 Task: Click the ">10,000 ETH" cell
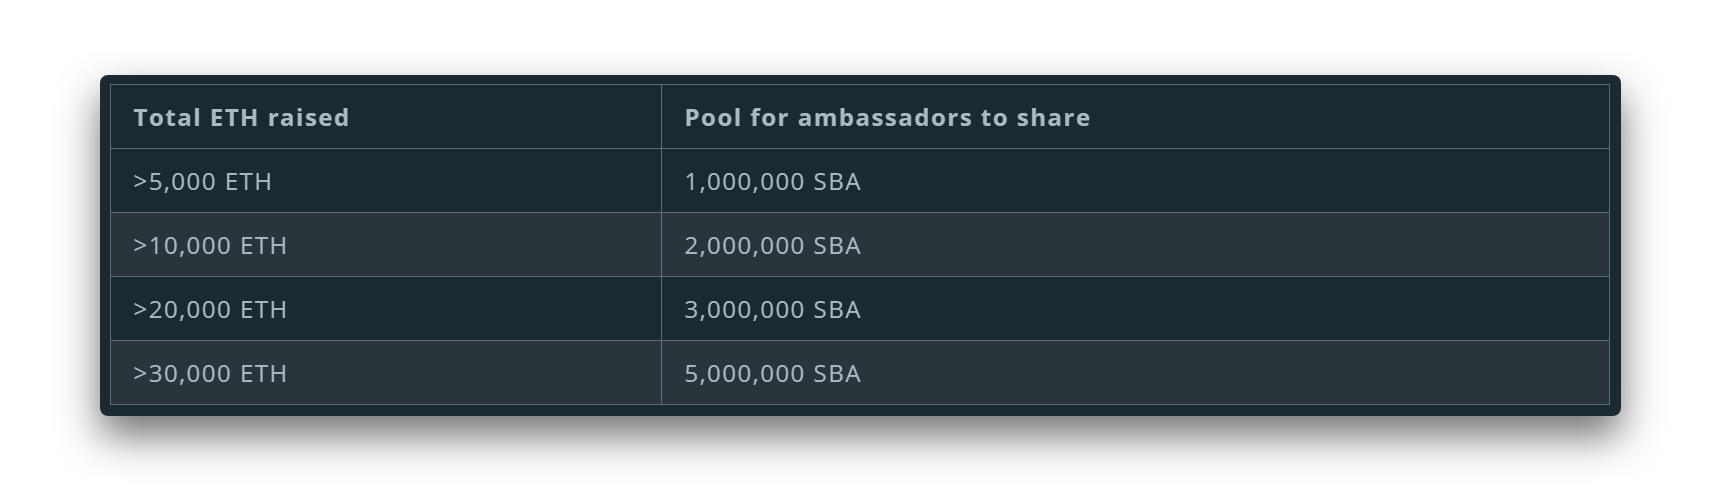[210, 245]
